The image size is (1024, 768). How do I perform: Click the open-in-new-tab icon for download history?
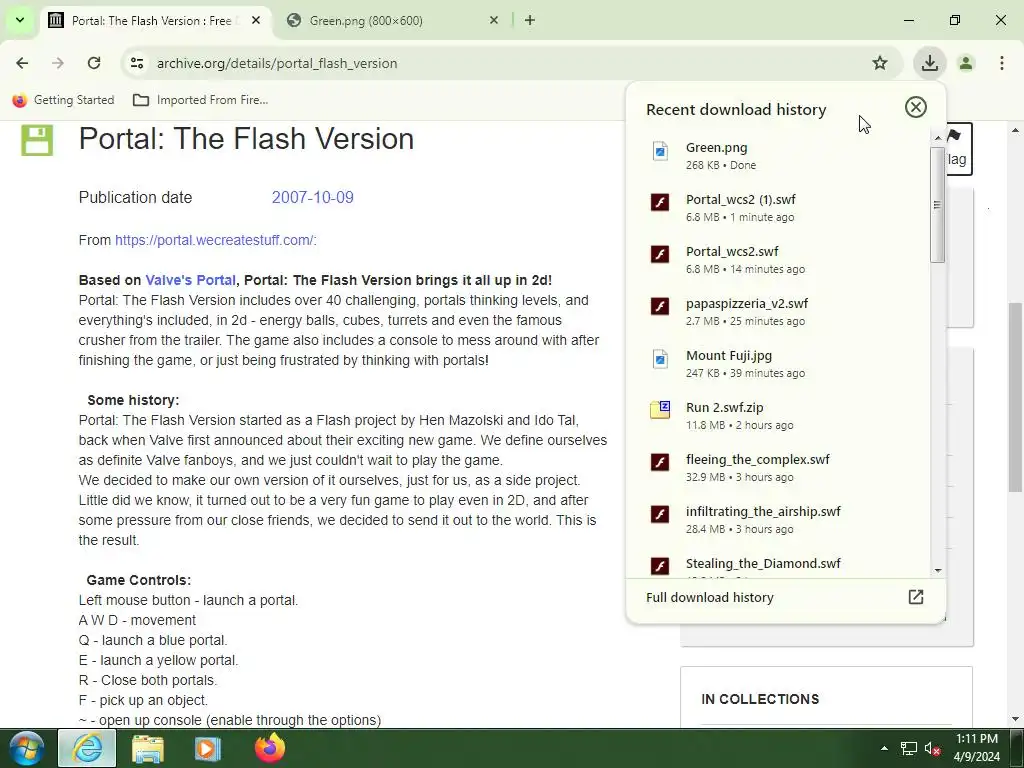coord(916,597)
